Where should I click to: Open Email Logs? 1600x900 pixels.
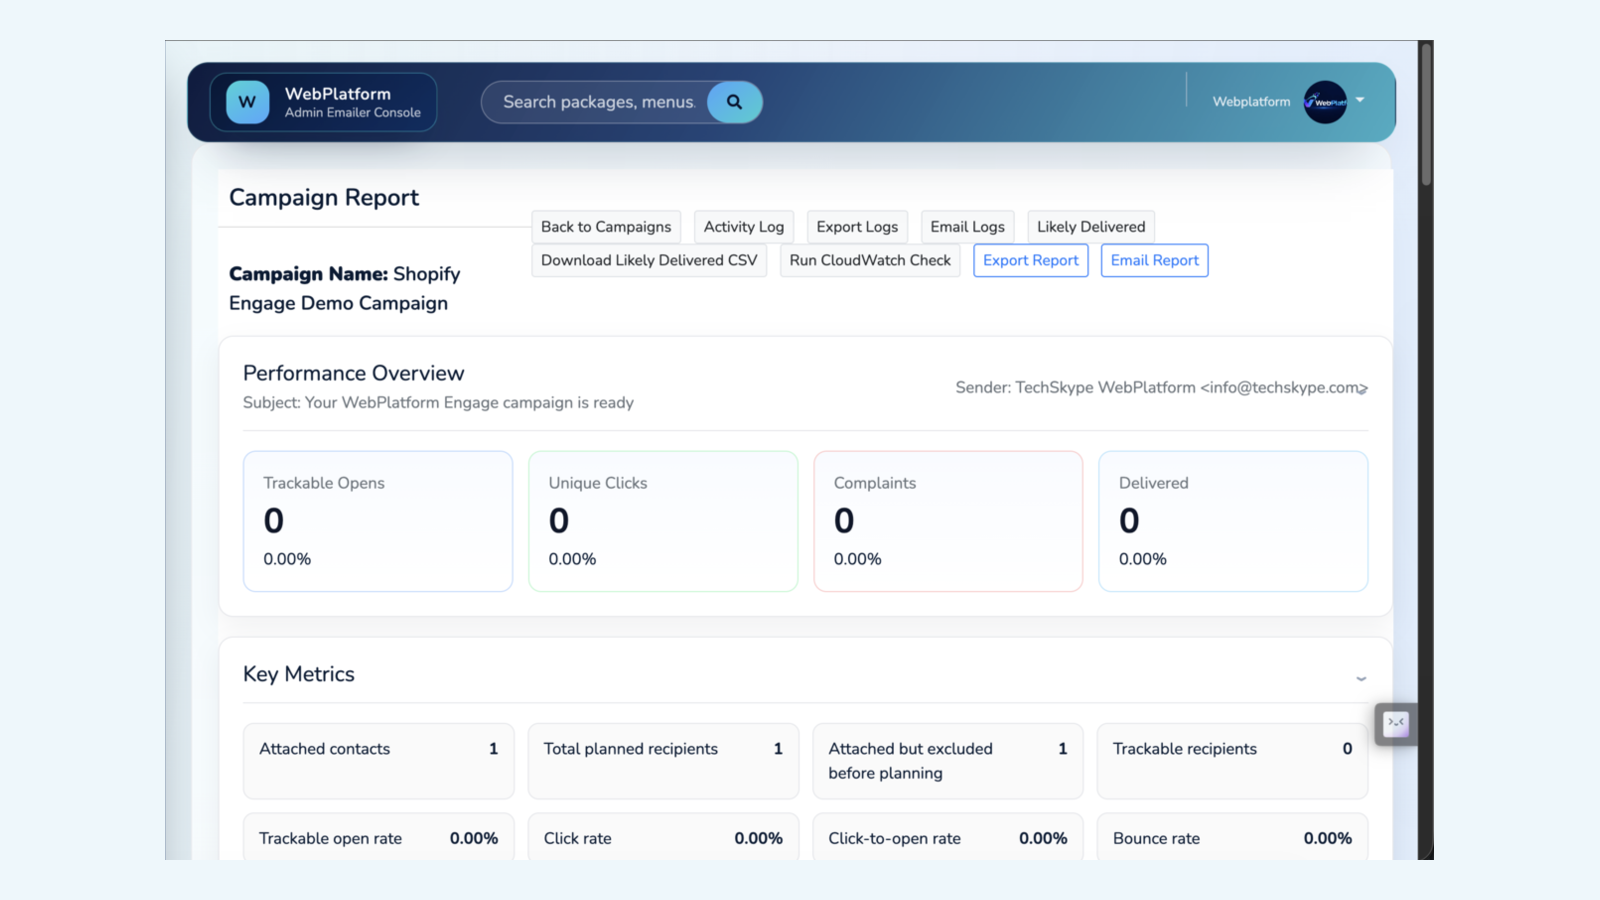[x=967, y=227]
